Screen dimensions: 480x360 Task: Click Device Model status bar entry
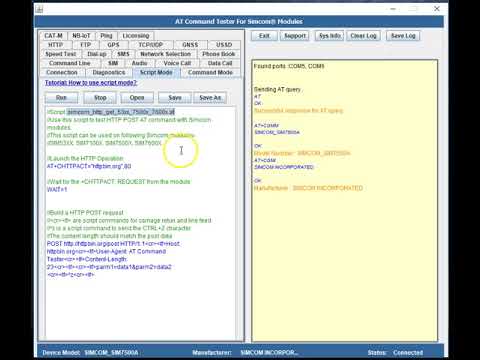[x=90, y=353]
